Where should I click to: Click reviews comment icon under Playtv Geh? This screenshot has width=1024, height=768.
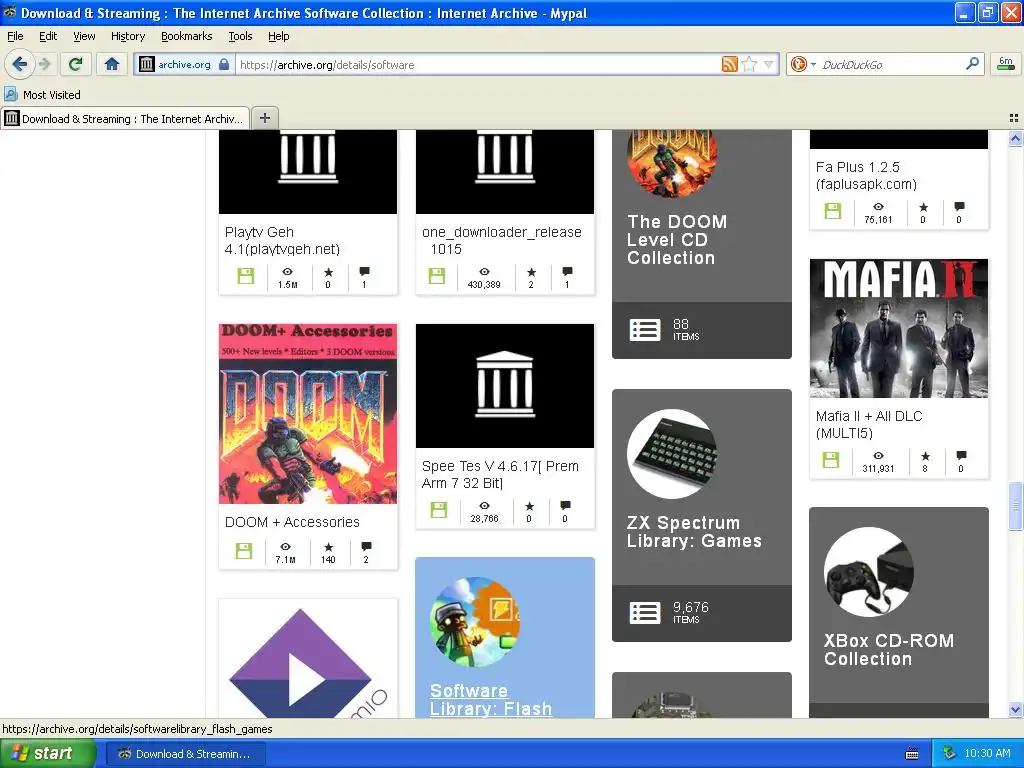coord(364,271)
